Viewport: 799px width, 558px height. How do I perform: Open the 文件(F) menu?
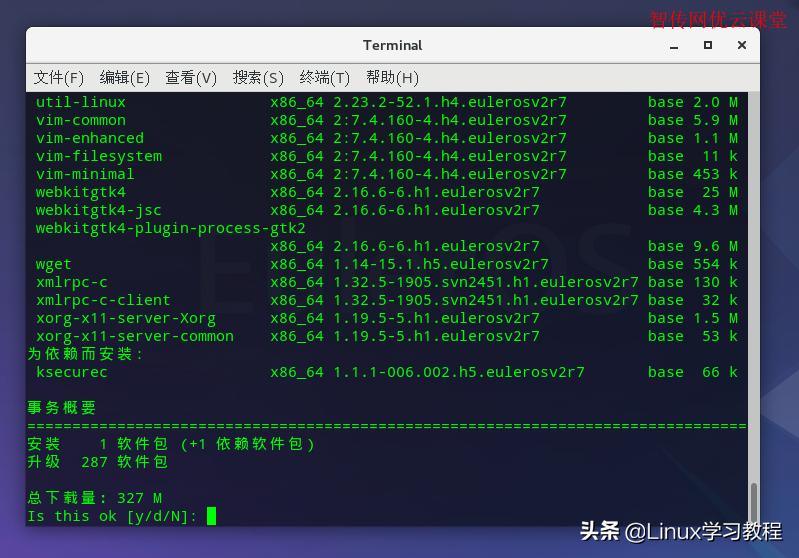pyautogui.click(x=59, y=78)
